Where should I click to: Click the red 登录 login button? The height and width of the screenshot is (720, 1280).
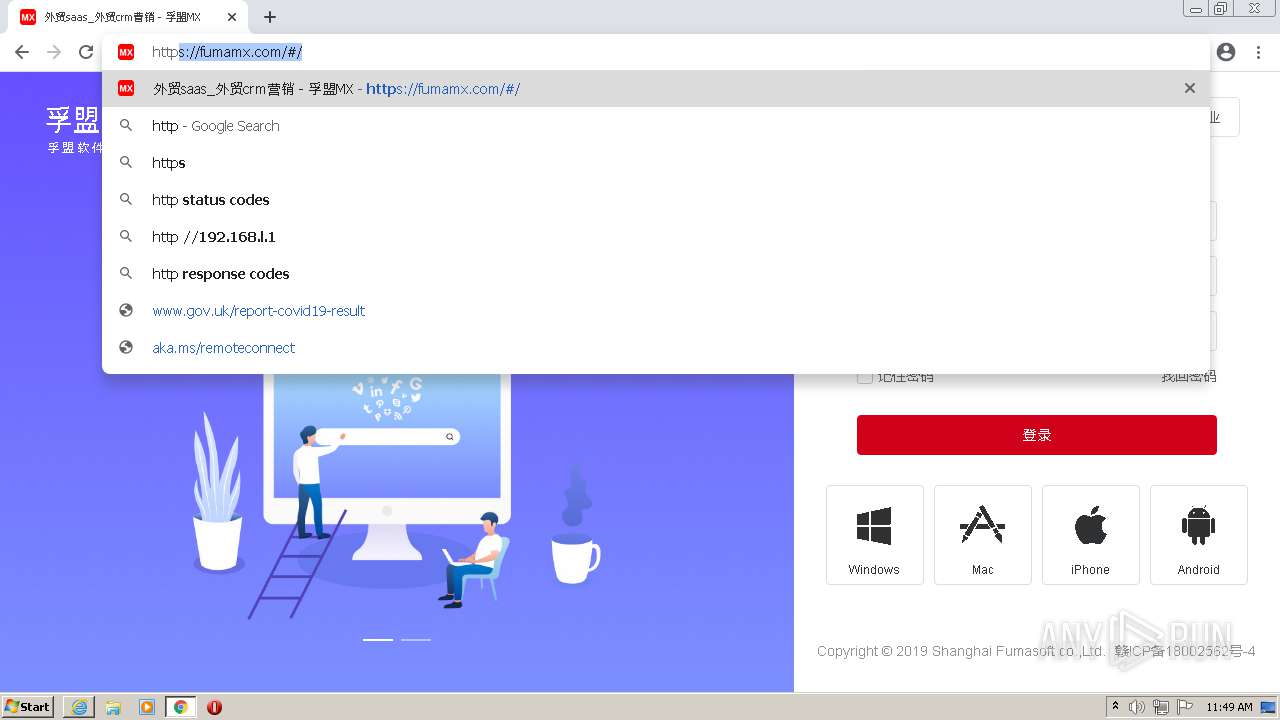click(x=1037, y=435)
